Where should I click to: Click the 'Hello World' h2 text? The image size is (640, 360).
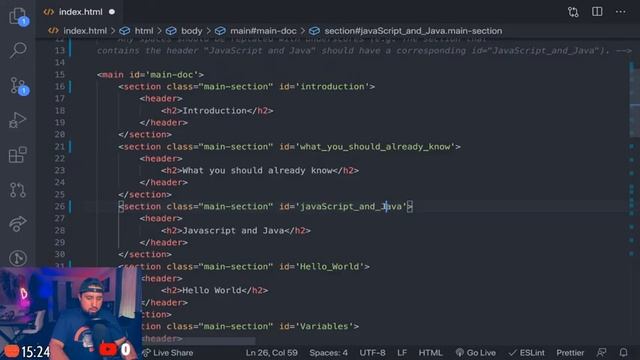(x=212, y=291)
